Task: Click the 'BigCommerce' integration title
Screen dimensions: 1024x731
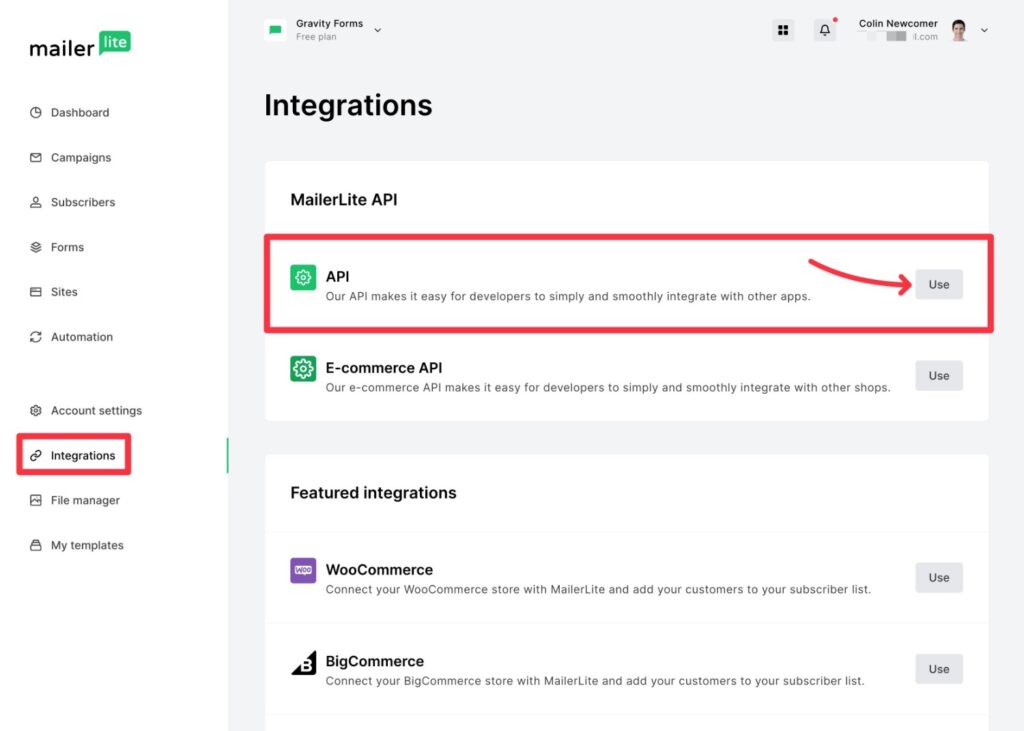Action: pyautogui.click(x=374, y=661)
